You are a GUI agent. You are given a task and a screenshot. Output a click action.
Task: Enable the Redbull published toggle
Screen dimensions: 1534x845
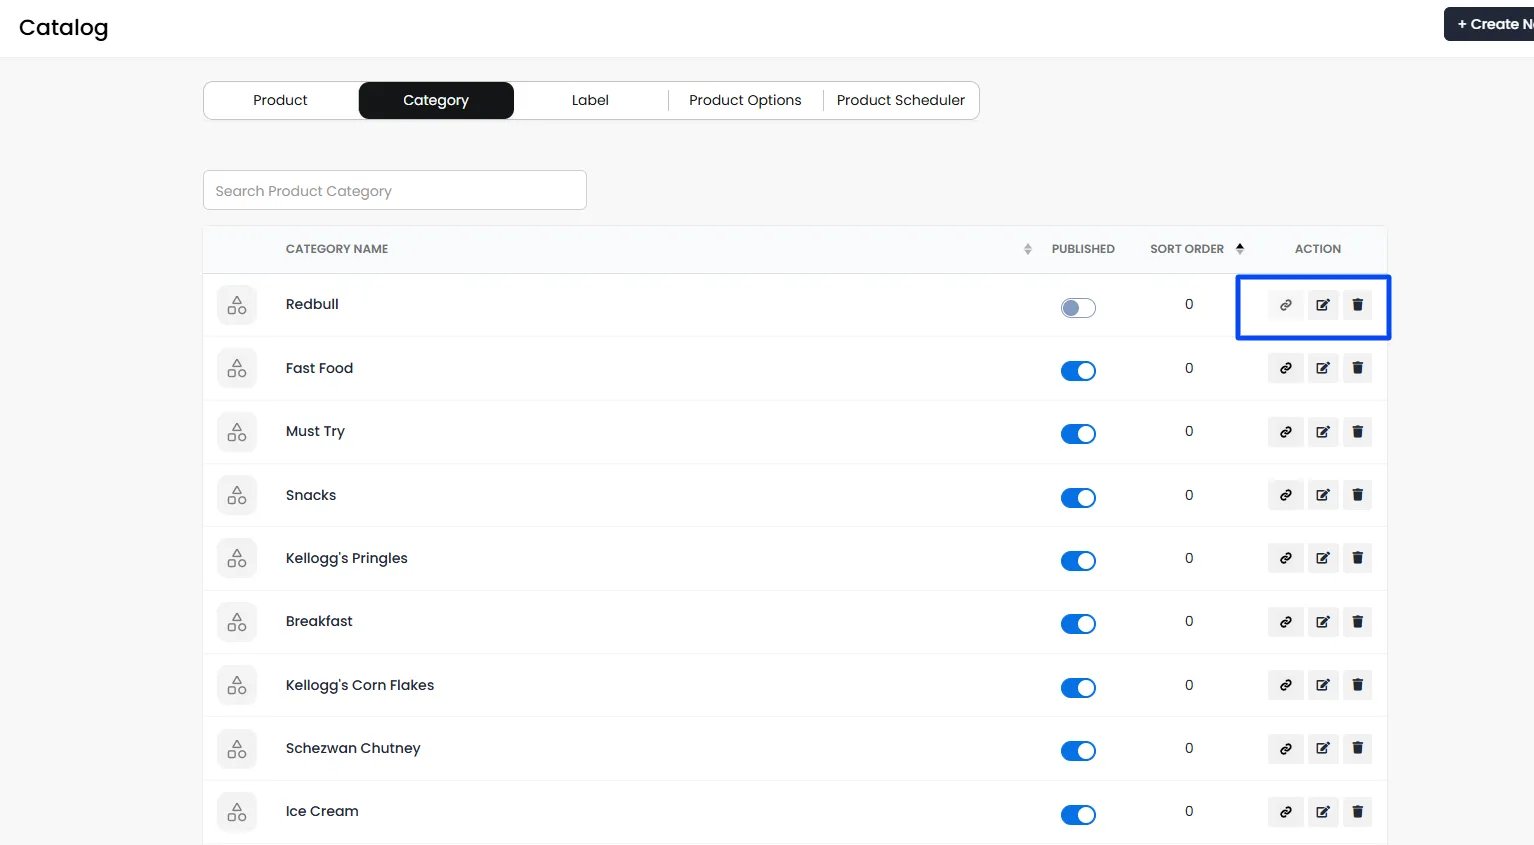pos(1078,308)
